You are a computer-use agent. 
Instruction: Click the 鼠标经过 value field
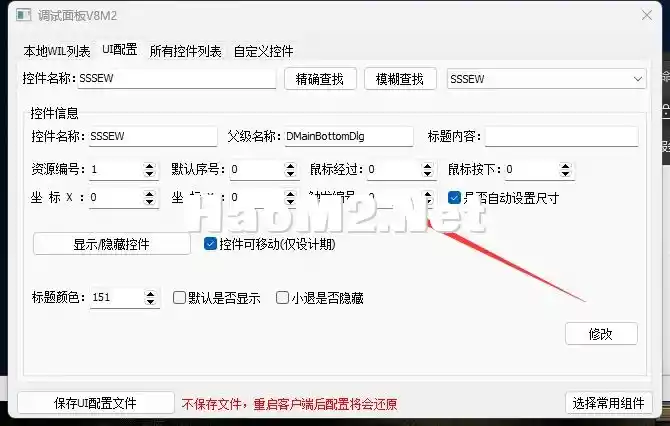394,170
